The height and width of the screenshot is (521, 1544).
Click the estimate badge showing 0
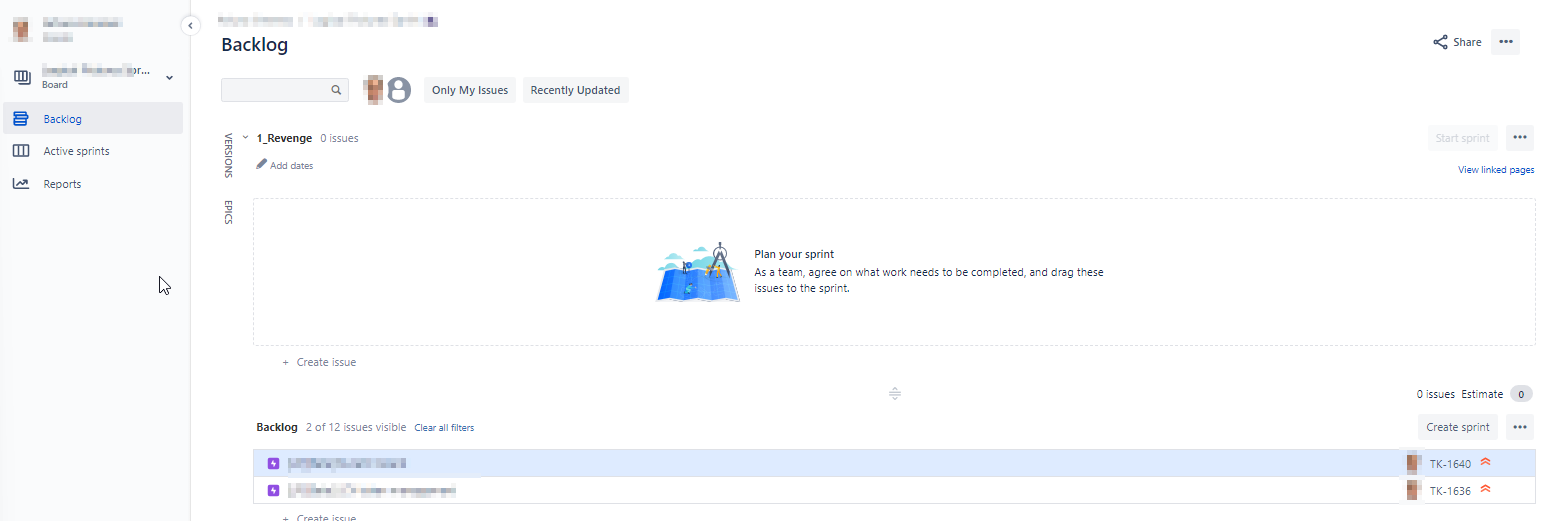(x=1521, y=394)
